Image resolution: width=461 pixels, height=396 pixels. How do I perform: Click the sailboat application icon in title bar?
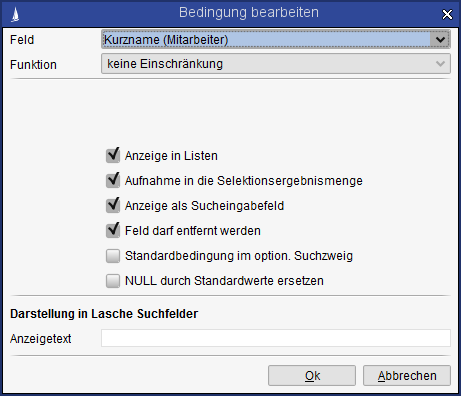[15, 15]
